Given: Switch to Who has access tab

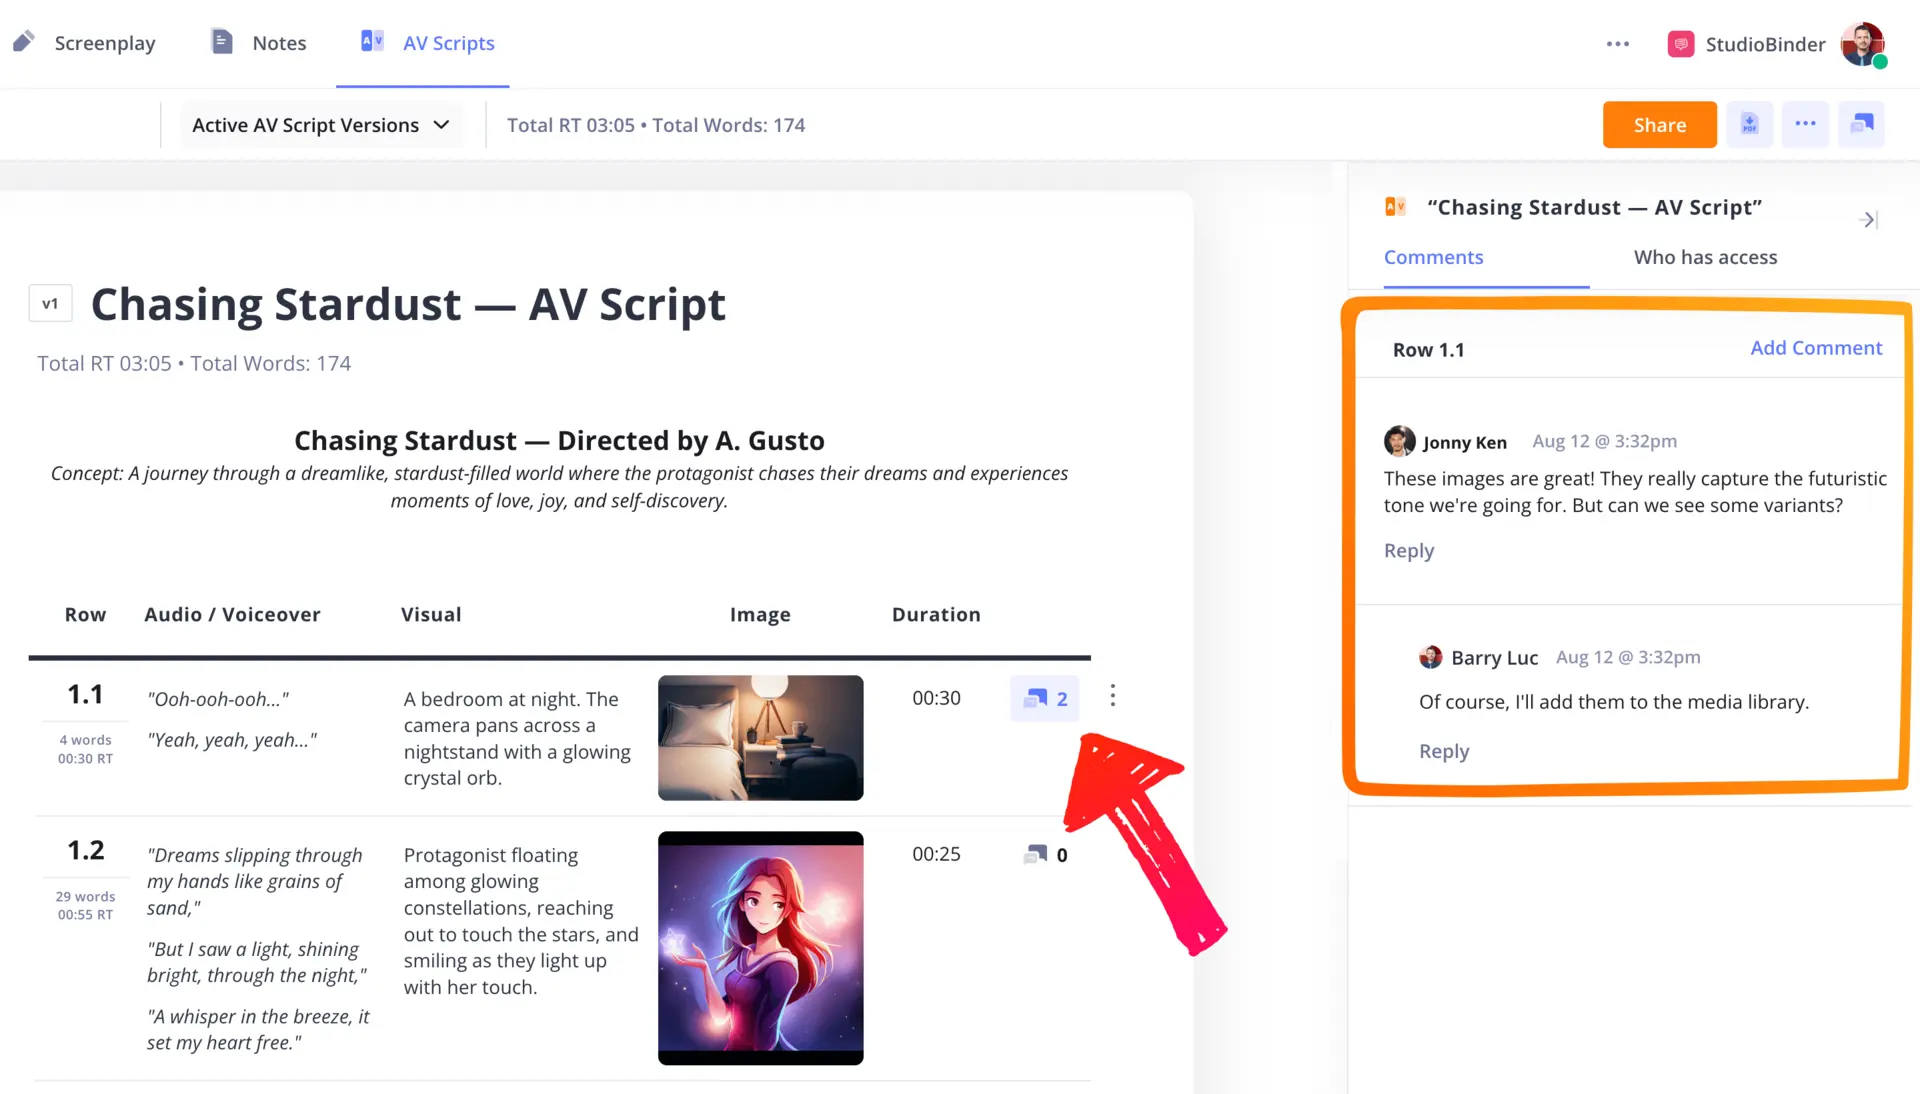Looking at the screenshot, I should coord(1706,257).
